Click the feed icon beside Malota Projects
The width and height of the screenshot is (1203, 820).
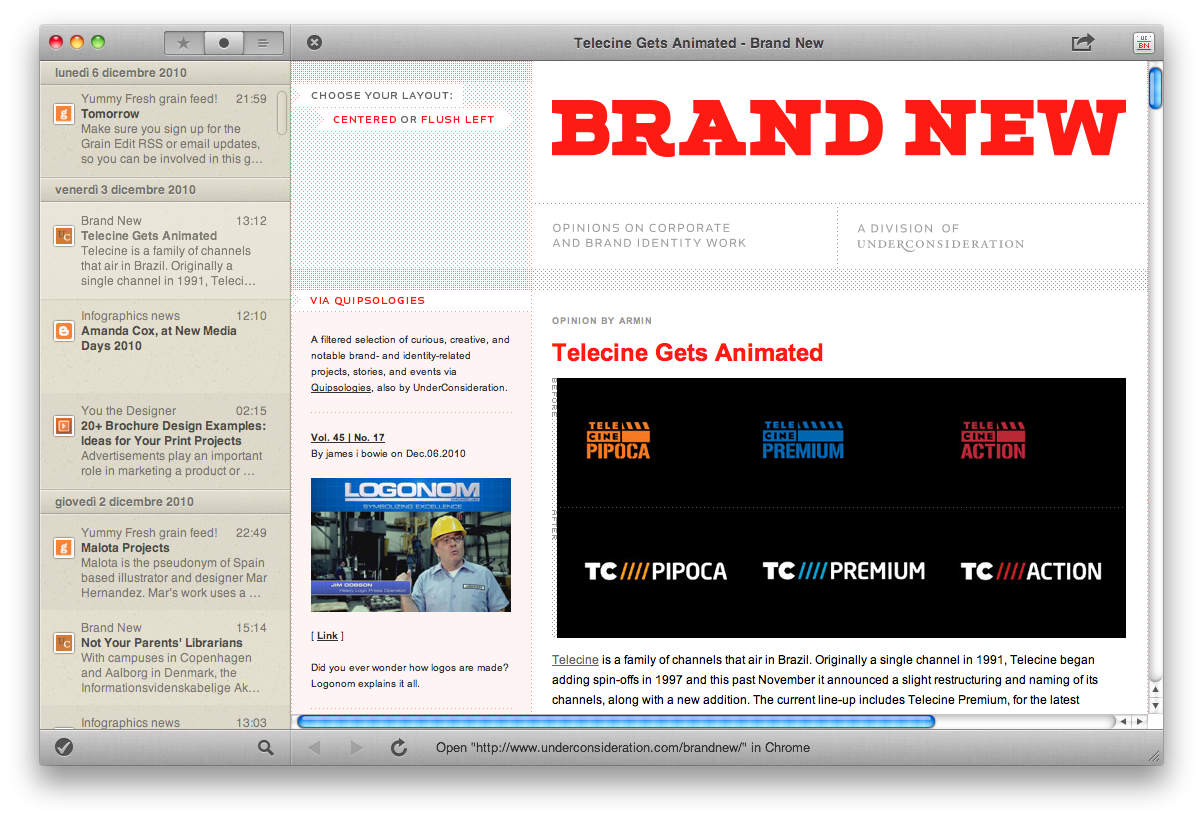coord(63,548)
